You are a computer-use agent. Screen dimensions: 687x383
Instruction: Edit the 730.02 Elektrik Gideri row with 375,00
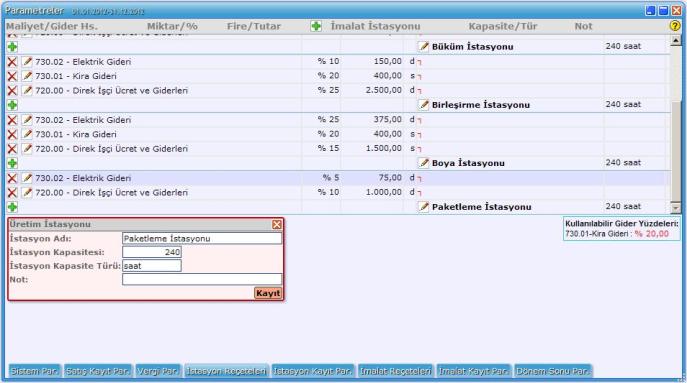tap(27, 120)
